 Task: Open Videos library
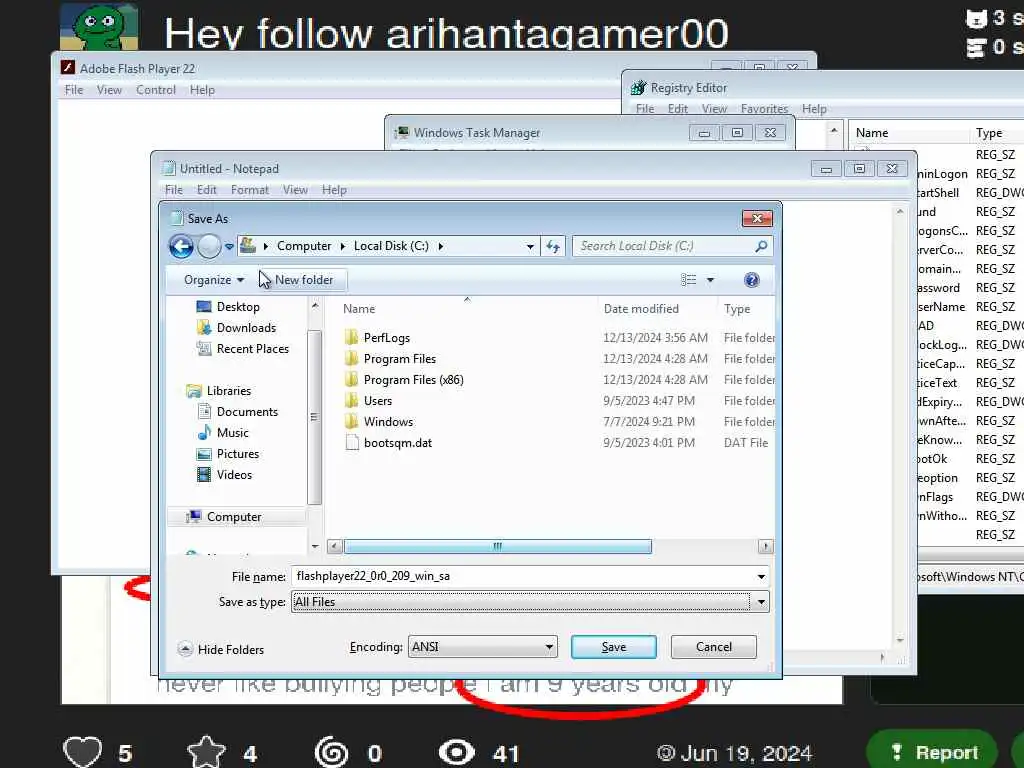[x=234, y=475]
